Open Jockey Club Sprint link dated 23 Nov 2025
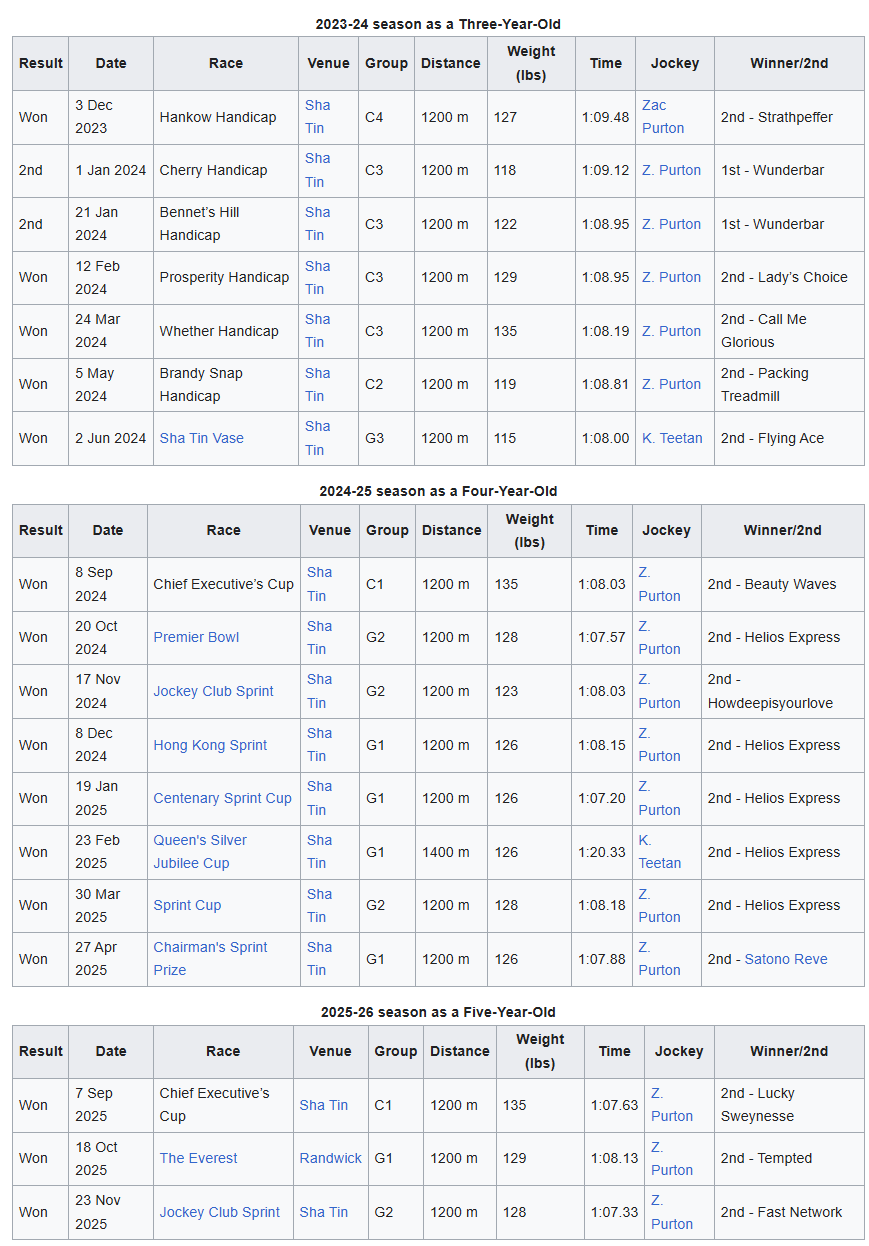 coord(219,1212)
